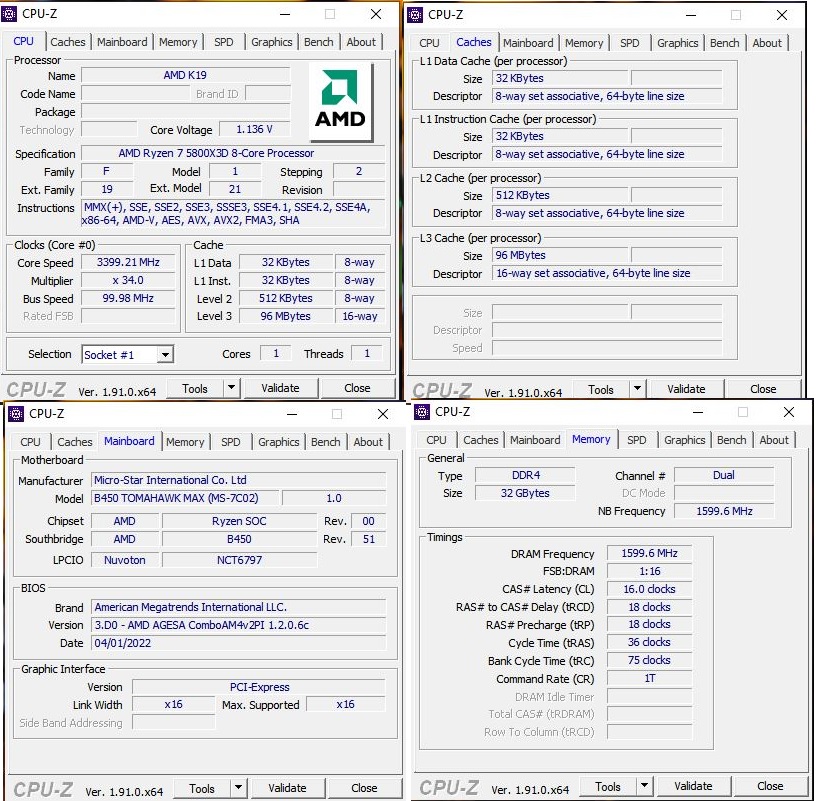
Task: Open Bench tab in Mainboard window
Action: [x=325, y=442]
